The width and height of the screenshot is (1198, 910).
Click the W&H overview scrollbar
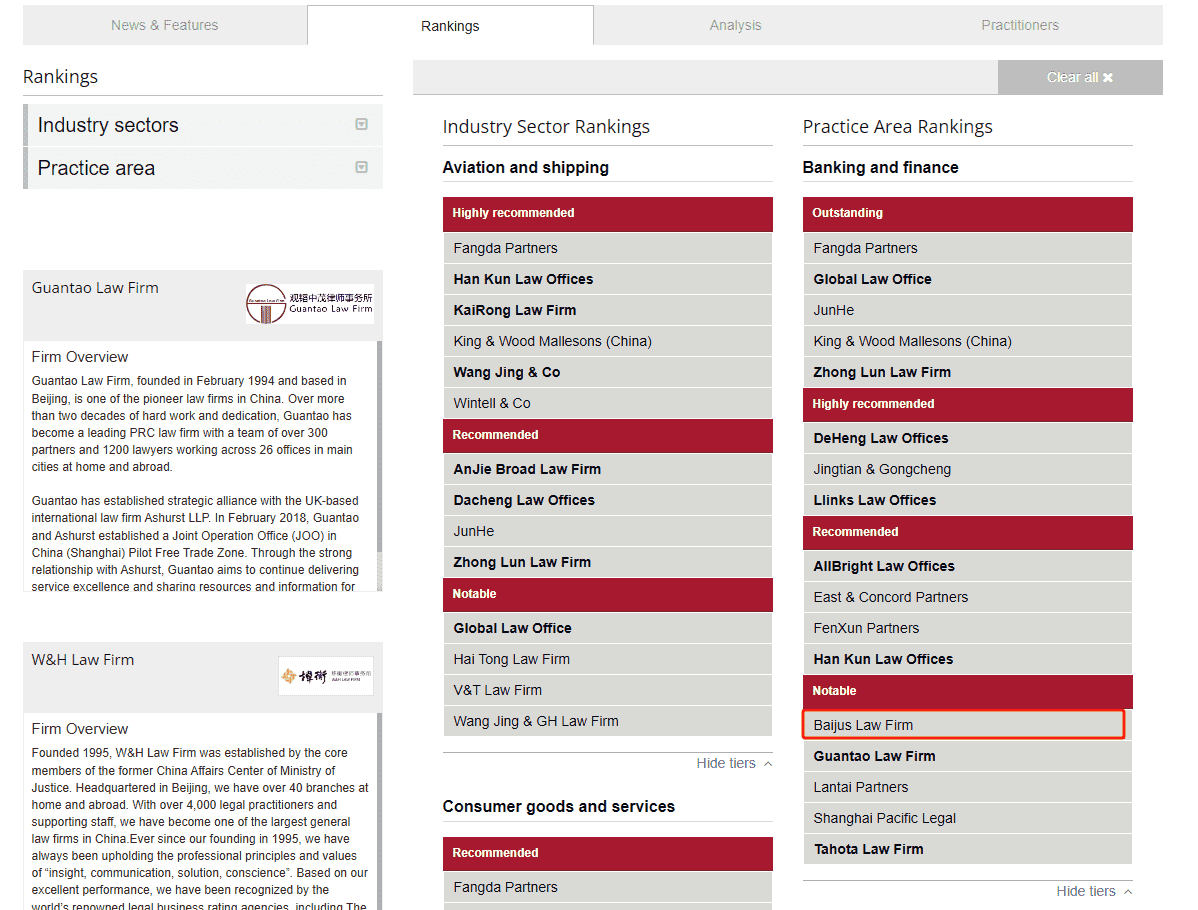380,811
